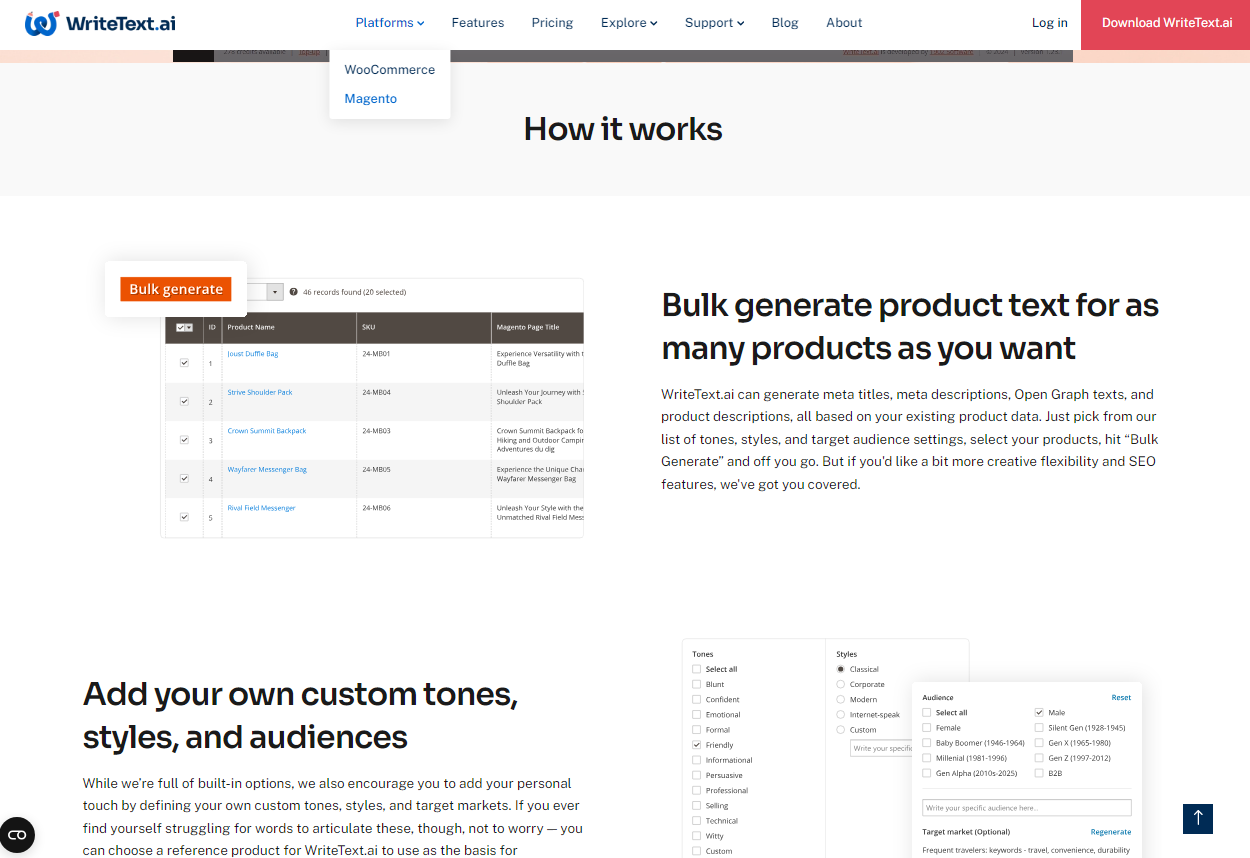Select the Corporate style radio button
The height and width of the screenshot is (858, 1250).
coord(841,685)
